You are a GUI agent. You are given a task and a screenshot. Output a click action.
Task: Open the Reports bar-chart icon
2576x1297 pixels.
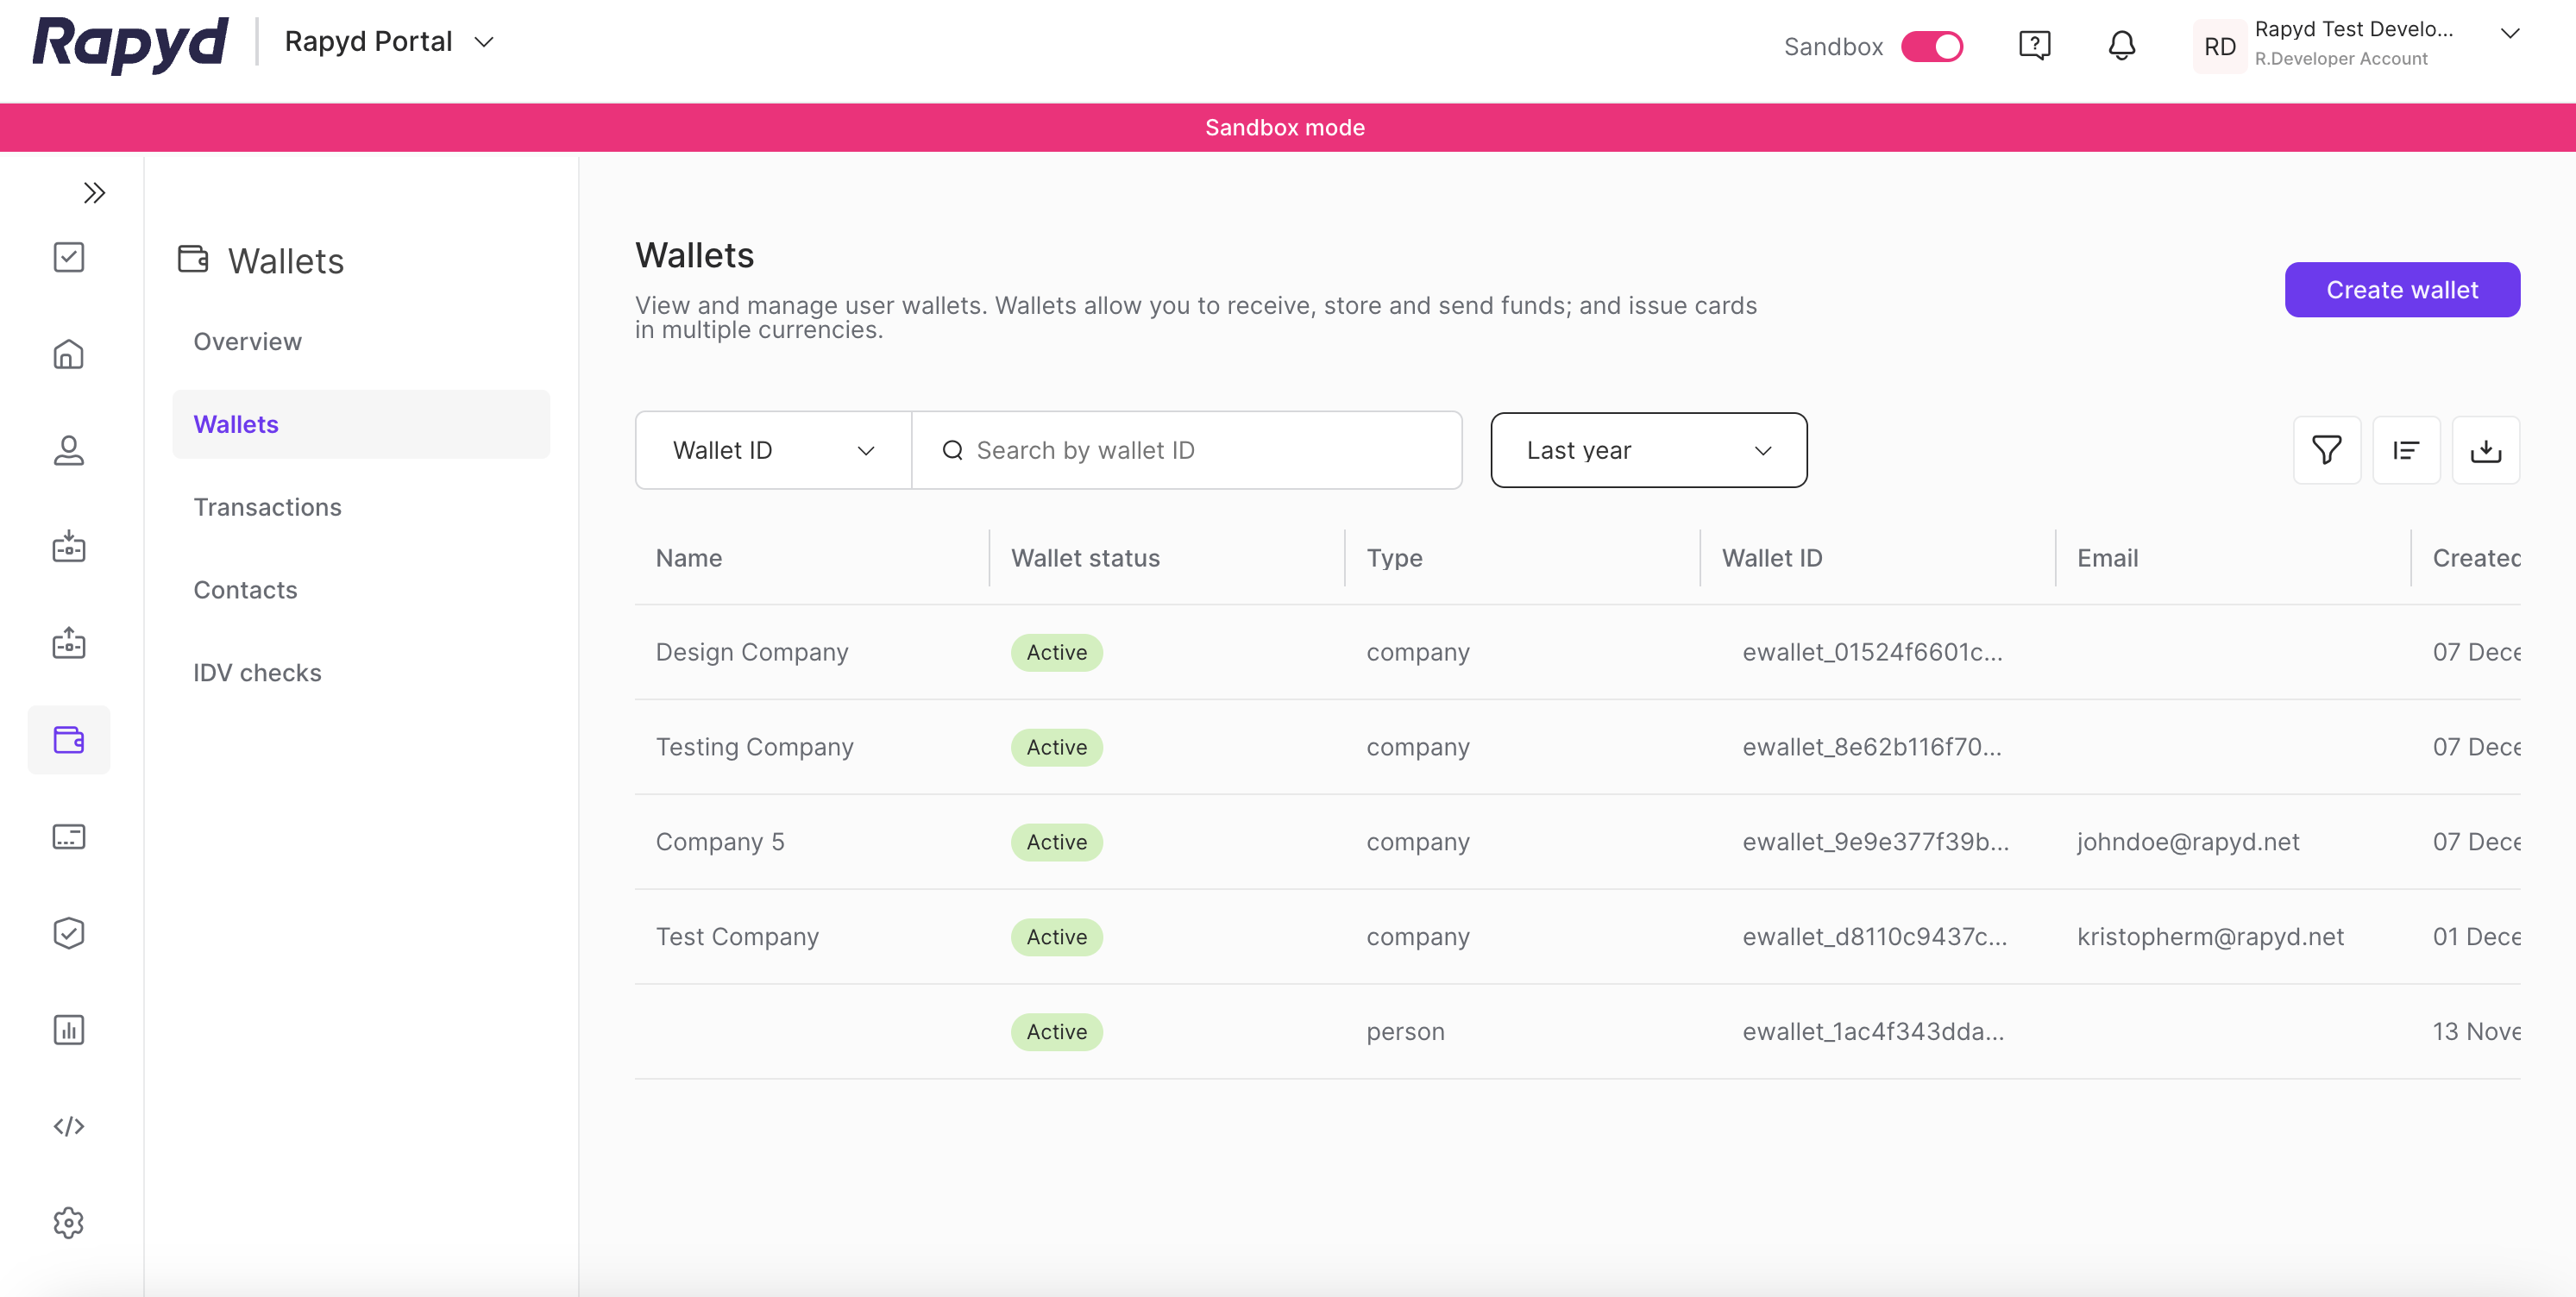pyautogui.click(x=68, y=1029)
